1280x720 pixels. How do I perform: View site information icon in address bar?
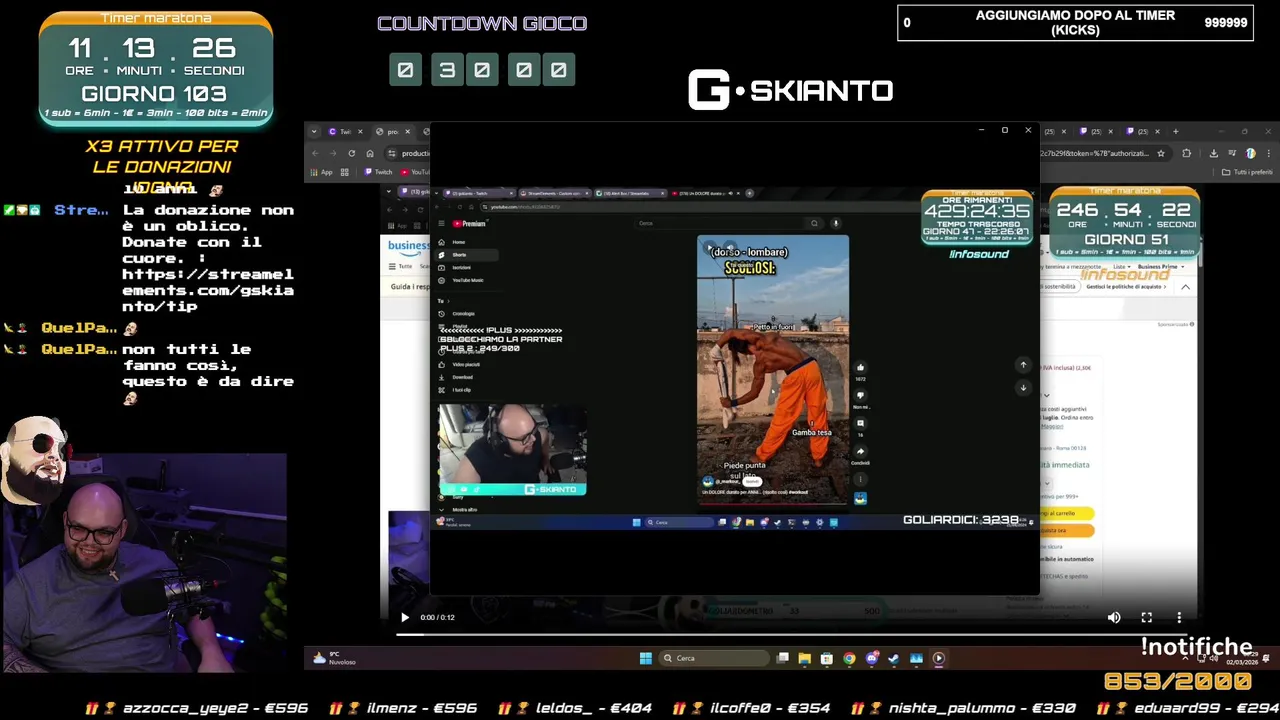391,153
